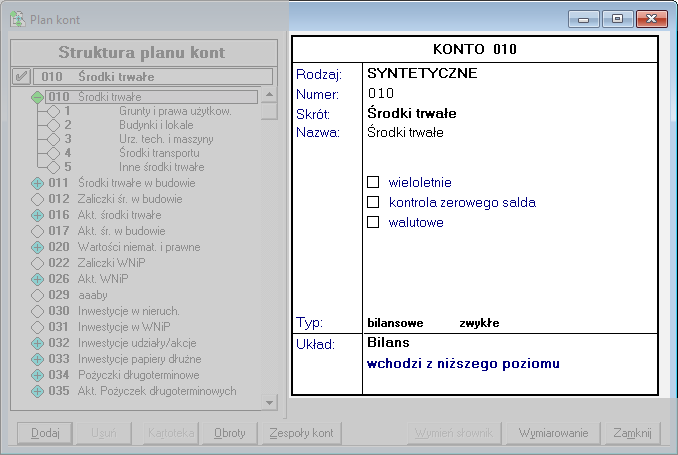Click the diamond icon of account 012
This screenshot has width=678, height=455.
pos(38,199)
